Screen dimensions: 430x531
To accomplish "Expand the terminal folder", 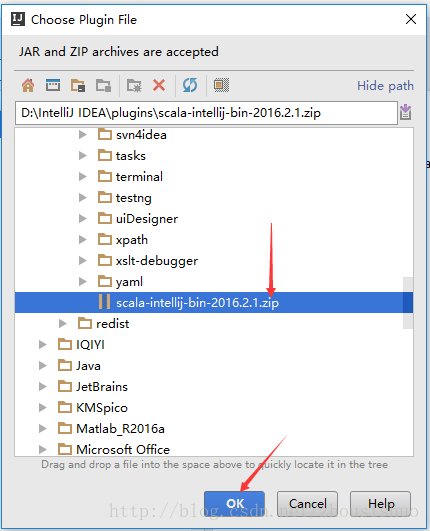I will click(x=82, y=177).
